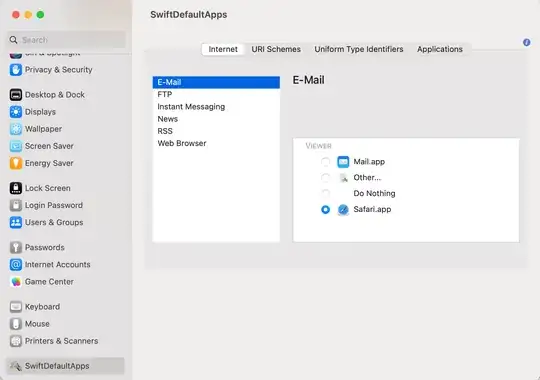Choose Web Browser in the list
540x380 pixels.
click(216, 143)
